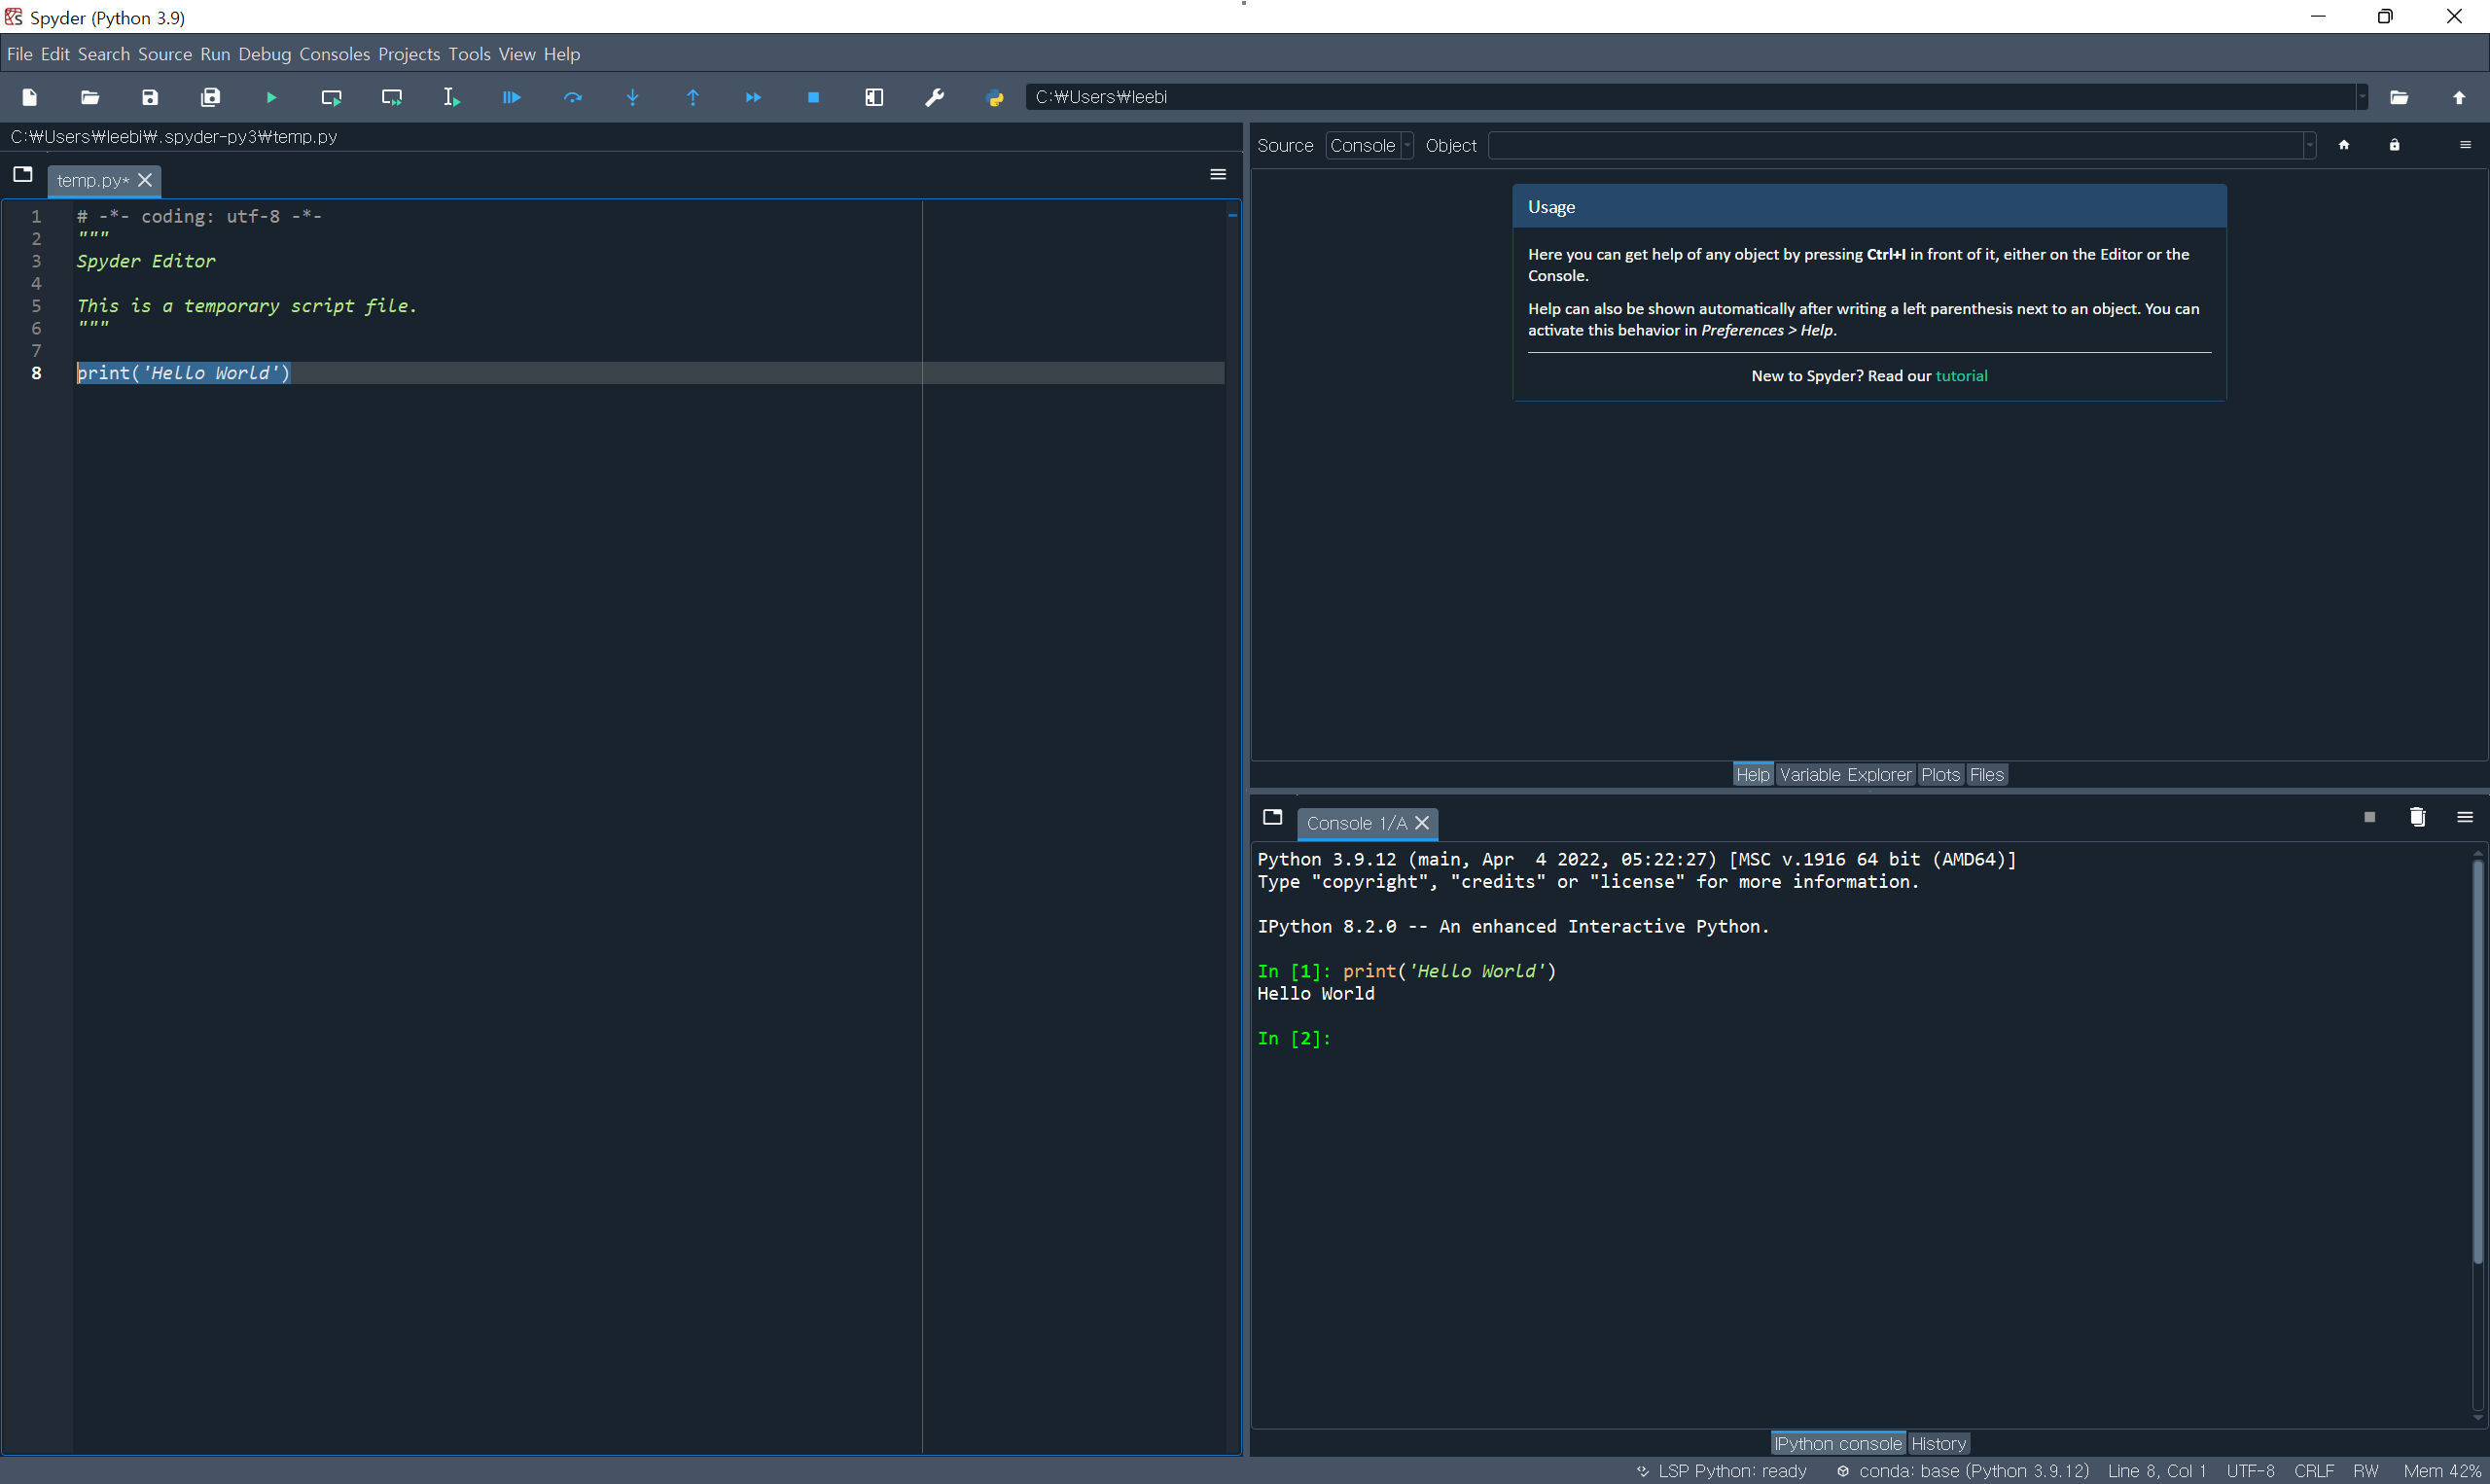Save the current file
The width and height of the screenshot is (2490, 1484).
pos(150,97)
